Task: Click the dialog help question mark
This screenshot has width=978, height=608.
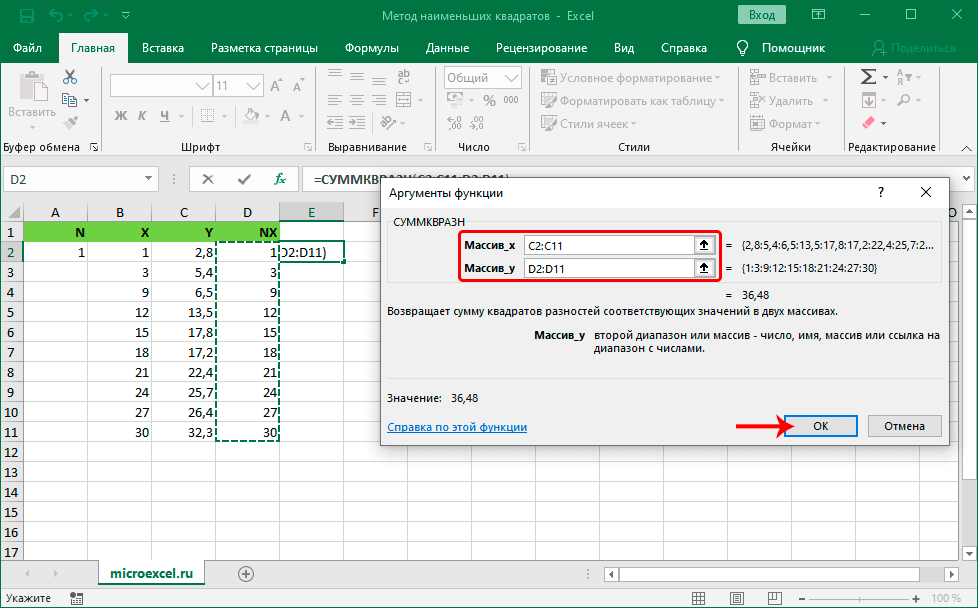Action: pyautogui.click(x=880, y=193)
